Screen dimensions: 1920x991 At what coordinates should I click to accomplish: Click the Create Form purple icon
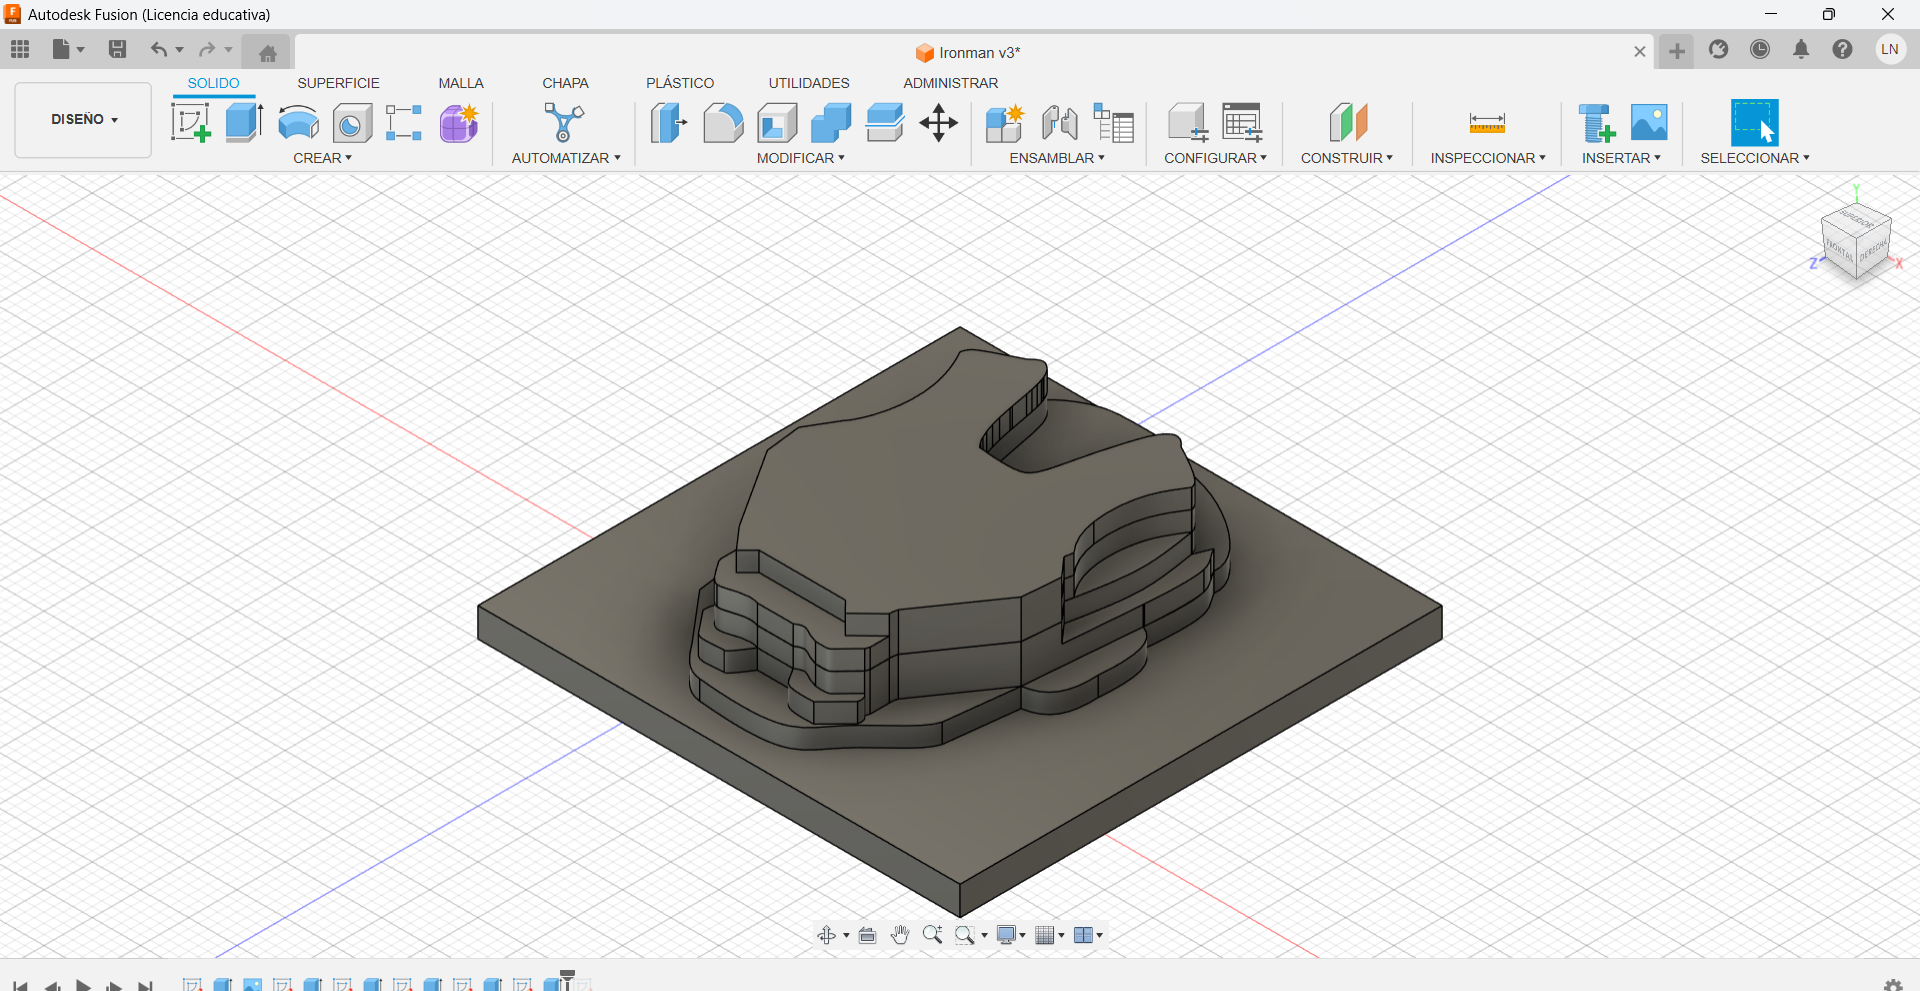click(459, 123)
